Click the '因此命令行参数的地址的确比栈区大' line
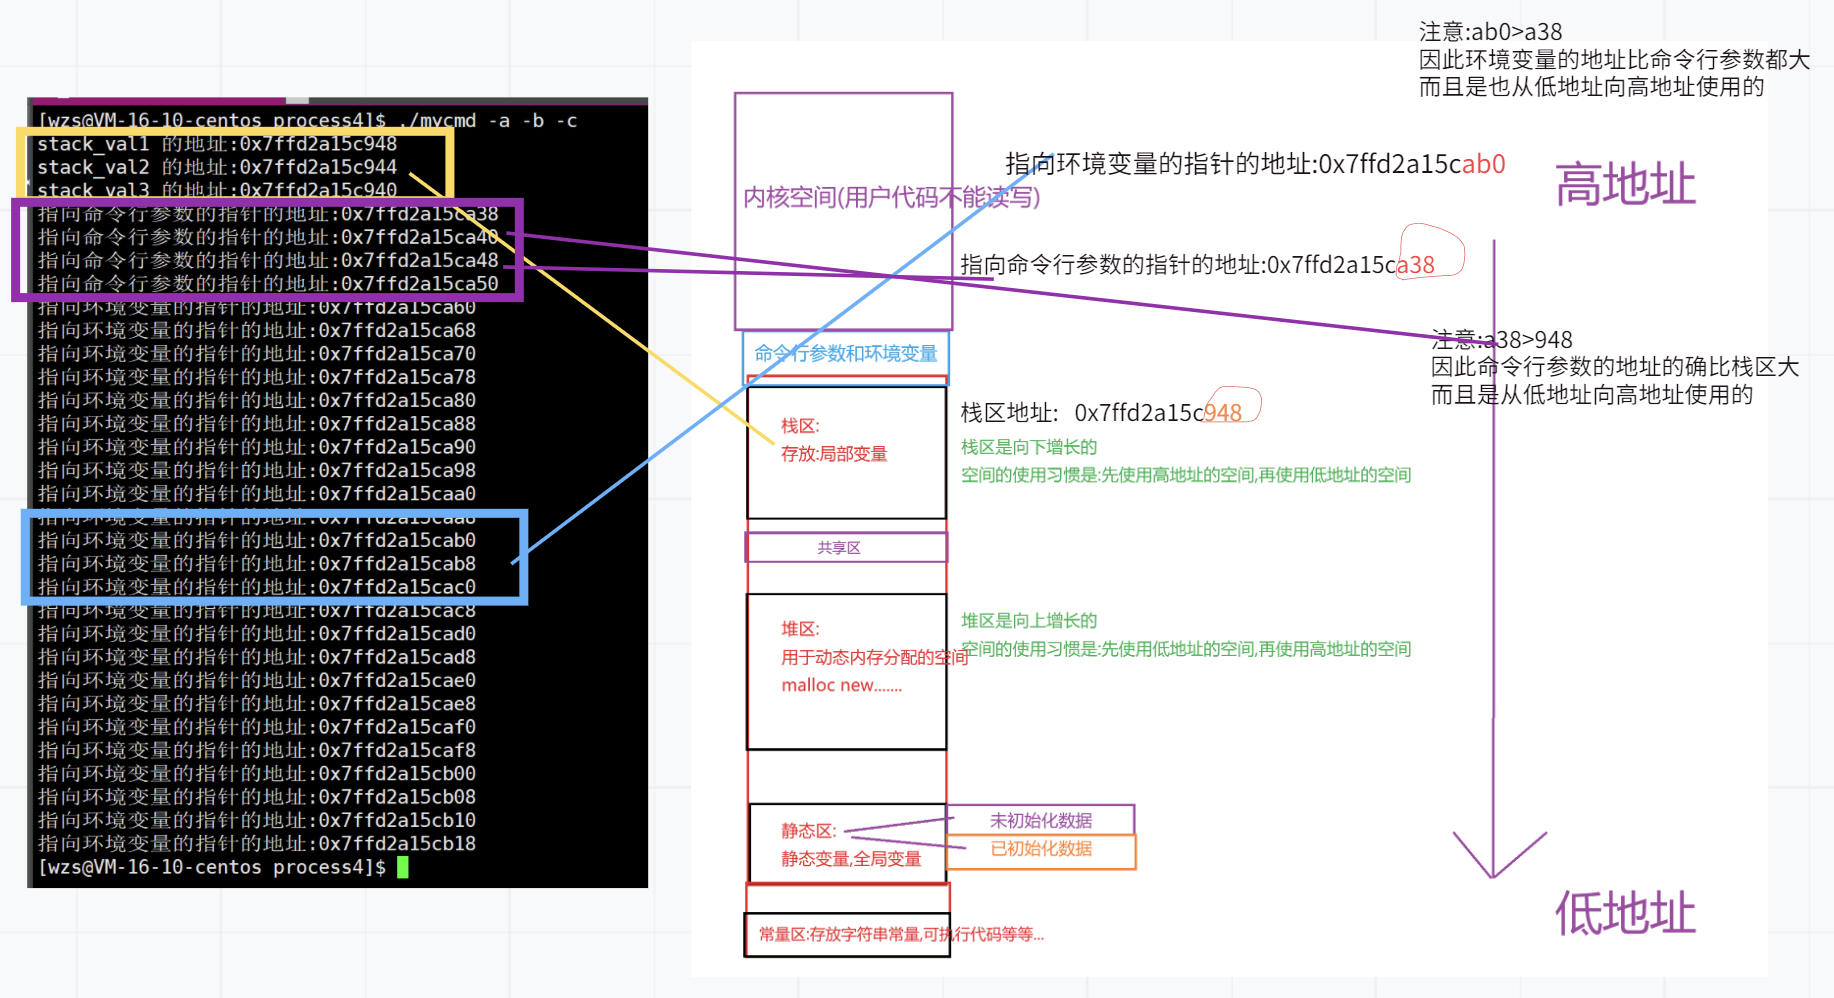Viewport: 1834px width, 998px height. click(1615, 367)
